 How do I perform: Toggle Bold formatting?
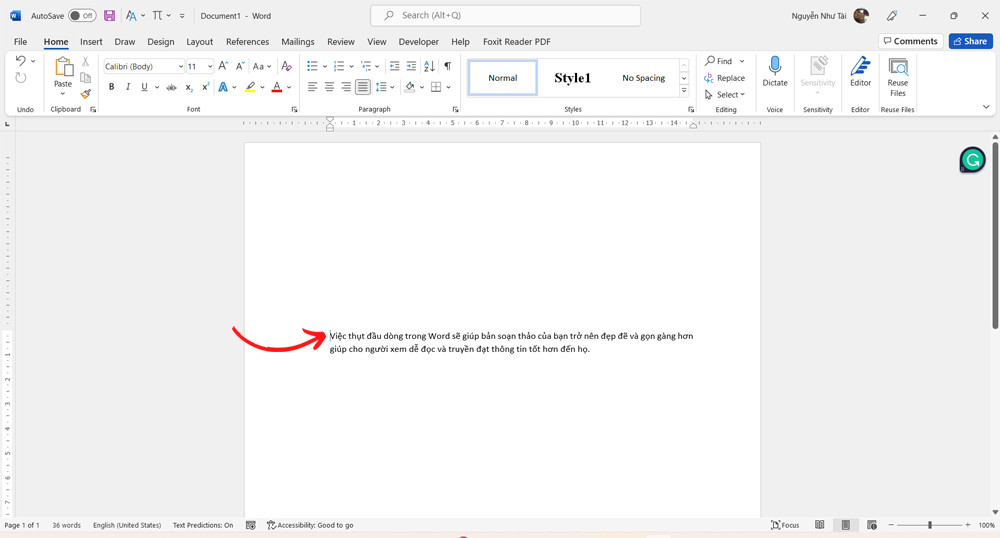click(111, 87)
